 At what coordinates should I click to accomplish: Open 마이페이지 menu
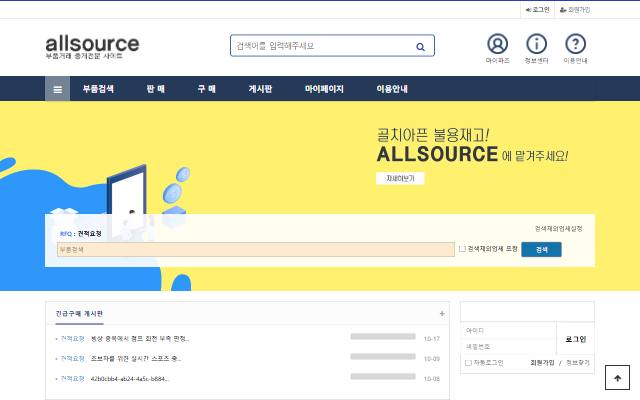coord(324,89)
